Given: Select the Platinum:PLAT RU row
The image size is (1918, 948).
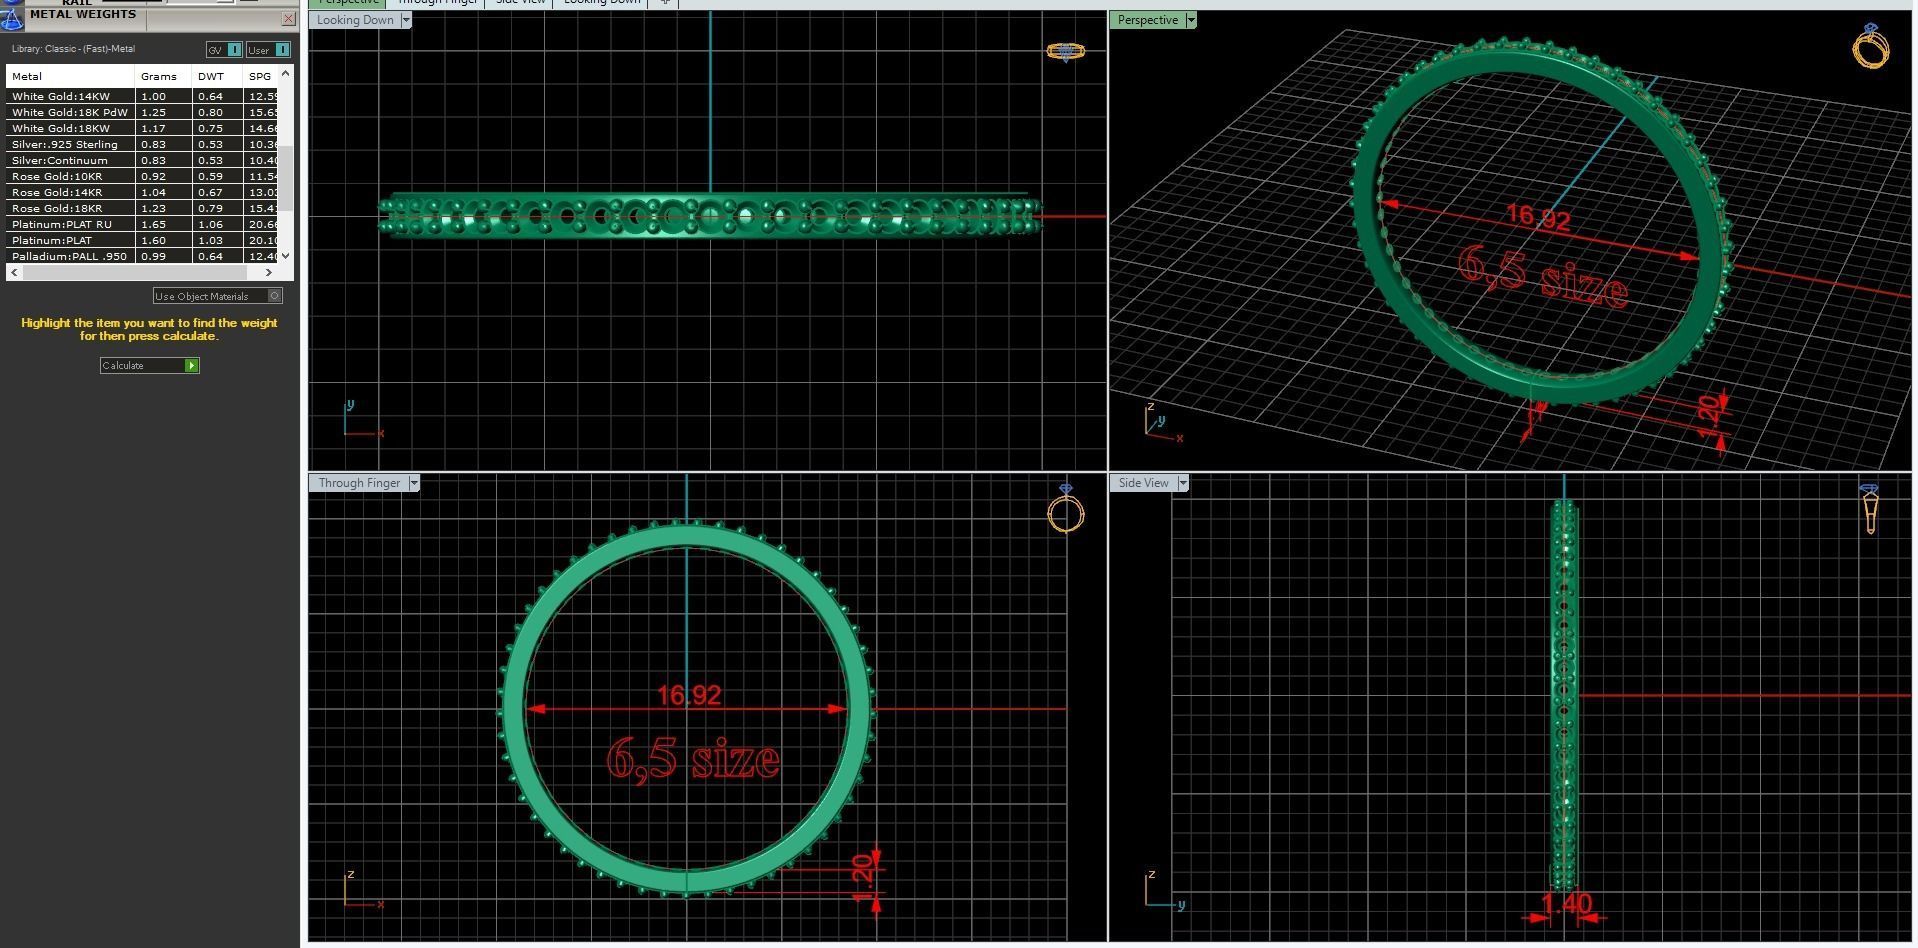Looking at the screenshot, I should (x=142, y=224).
